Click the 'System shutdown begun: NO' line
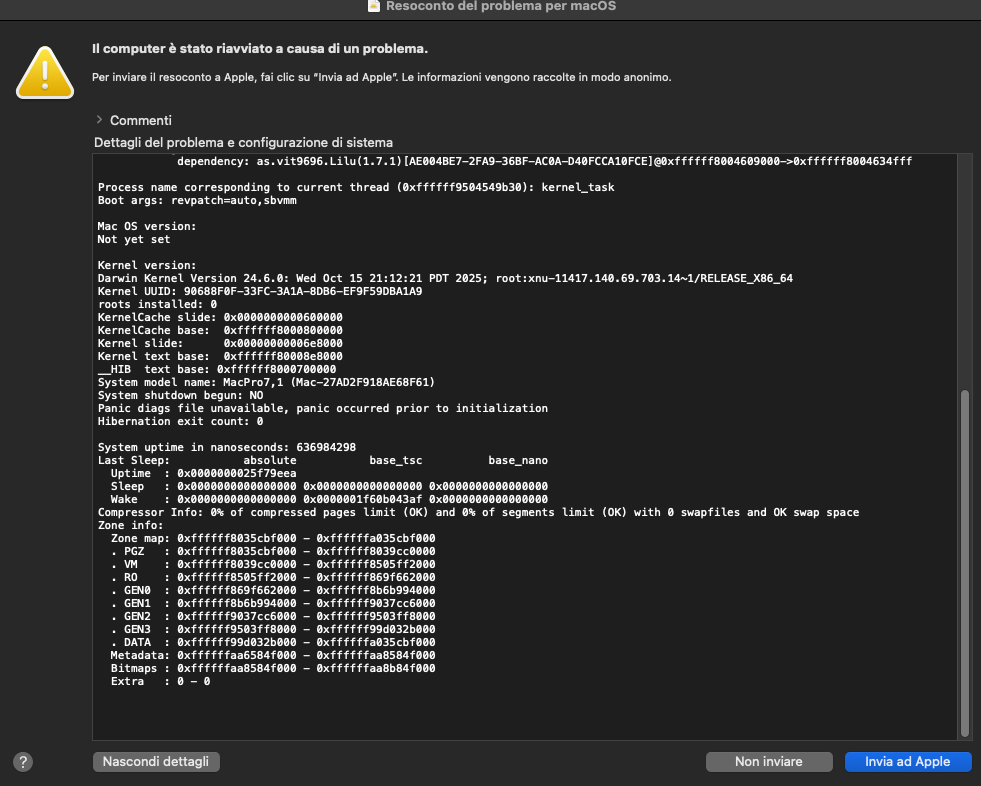981x786 pixels. pyautogui.click(x=180, y=396)
